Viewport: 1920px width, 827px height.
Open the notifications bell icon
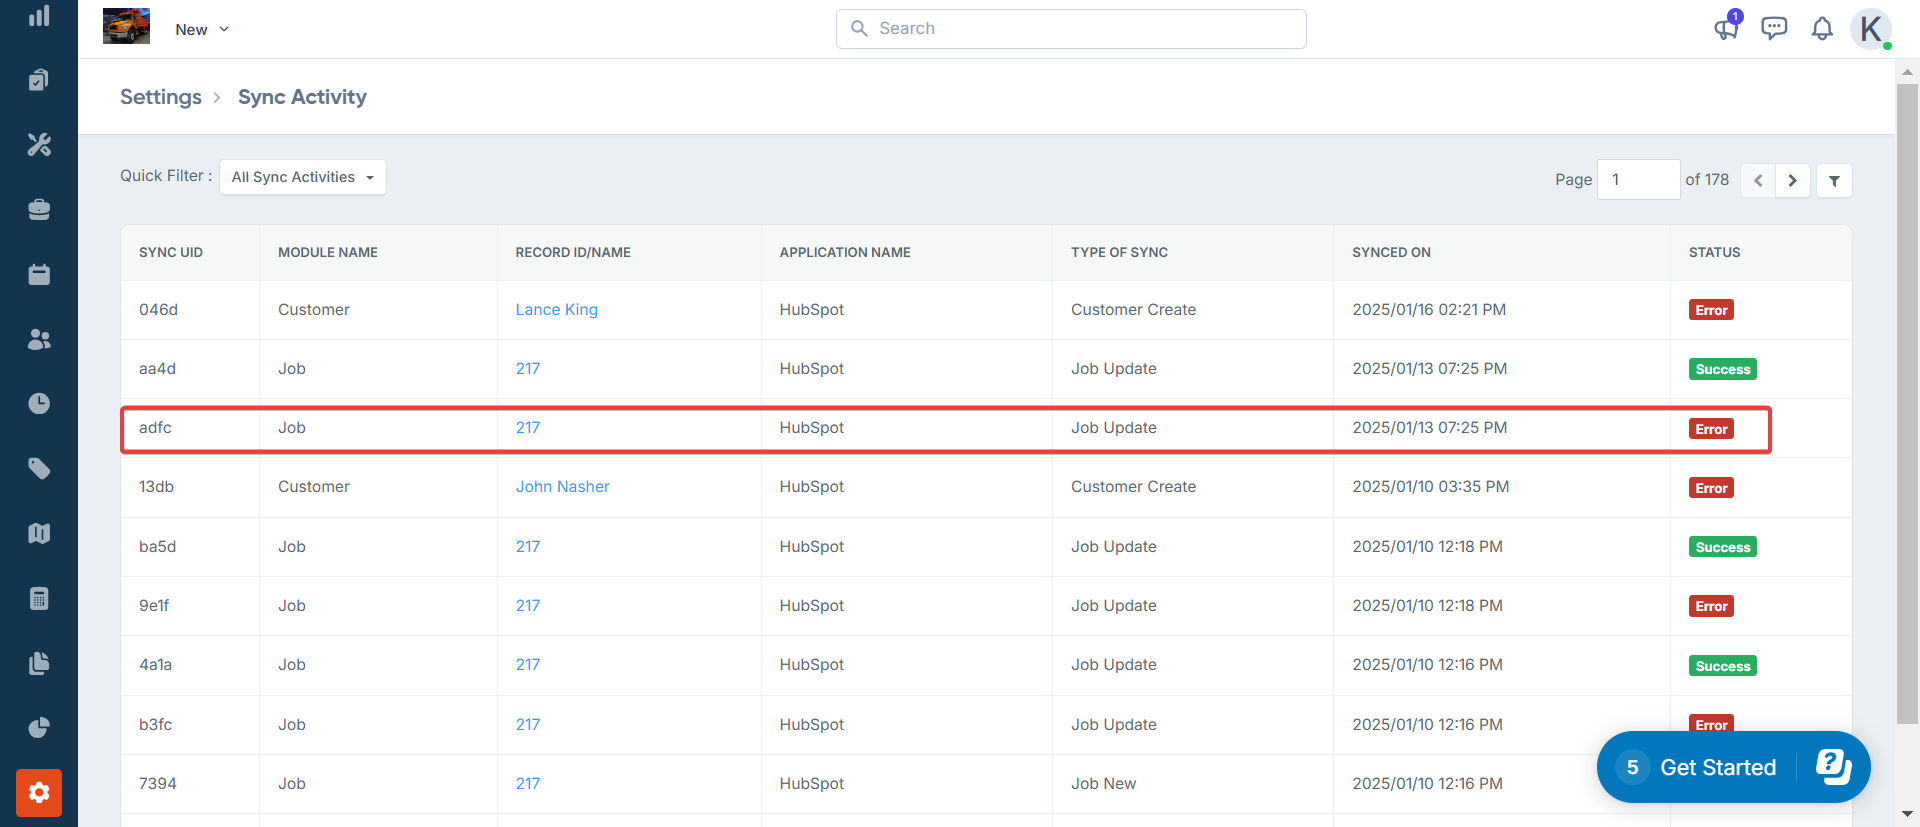coord(1822,29)
